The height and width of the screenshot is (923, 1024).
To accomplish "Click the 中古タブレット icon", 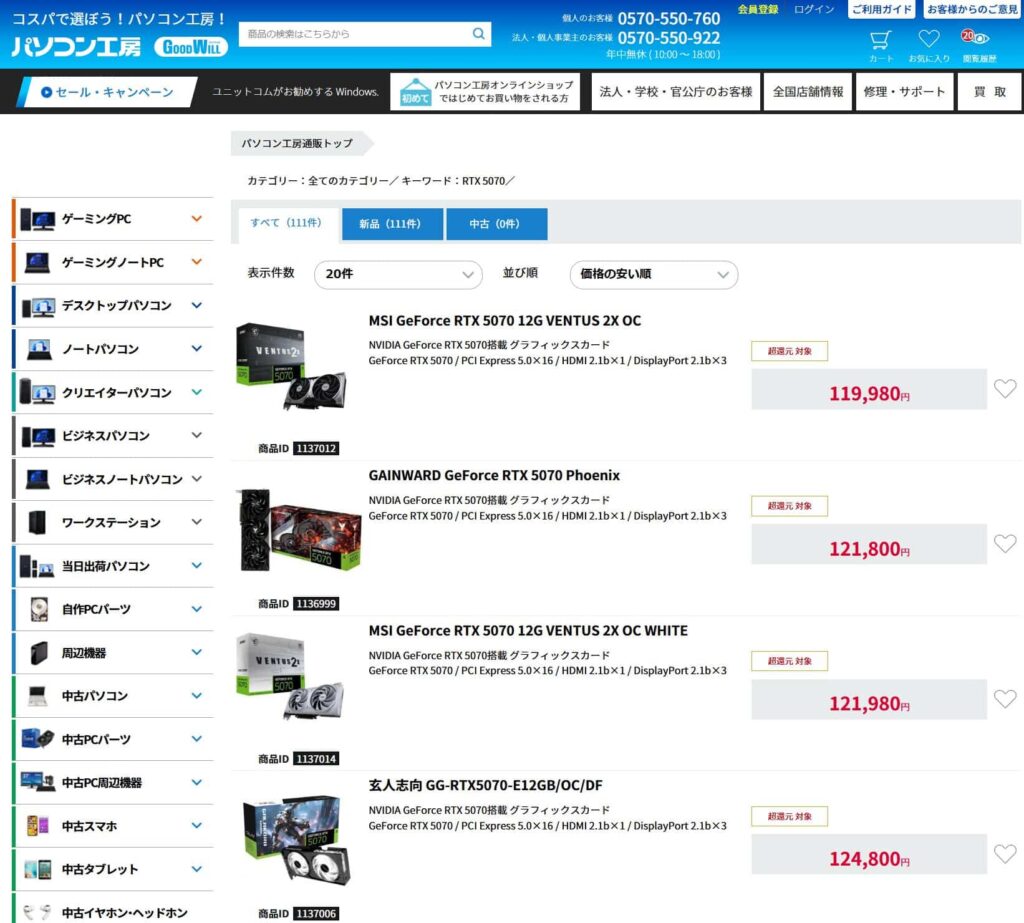I will [37, 869].
